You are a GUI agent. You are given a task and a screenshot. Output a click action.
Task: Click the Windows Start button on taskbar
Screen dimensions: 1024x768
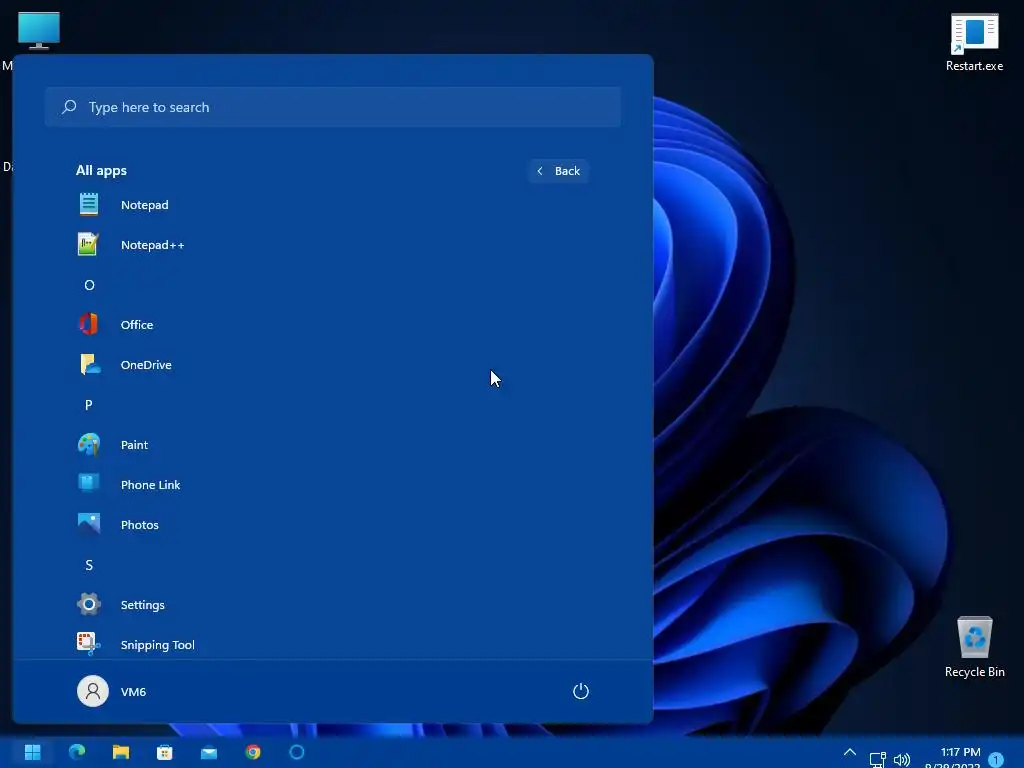[33, 752]
